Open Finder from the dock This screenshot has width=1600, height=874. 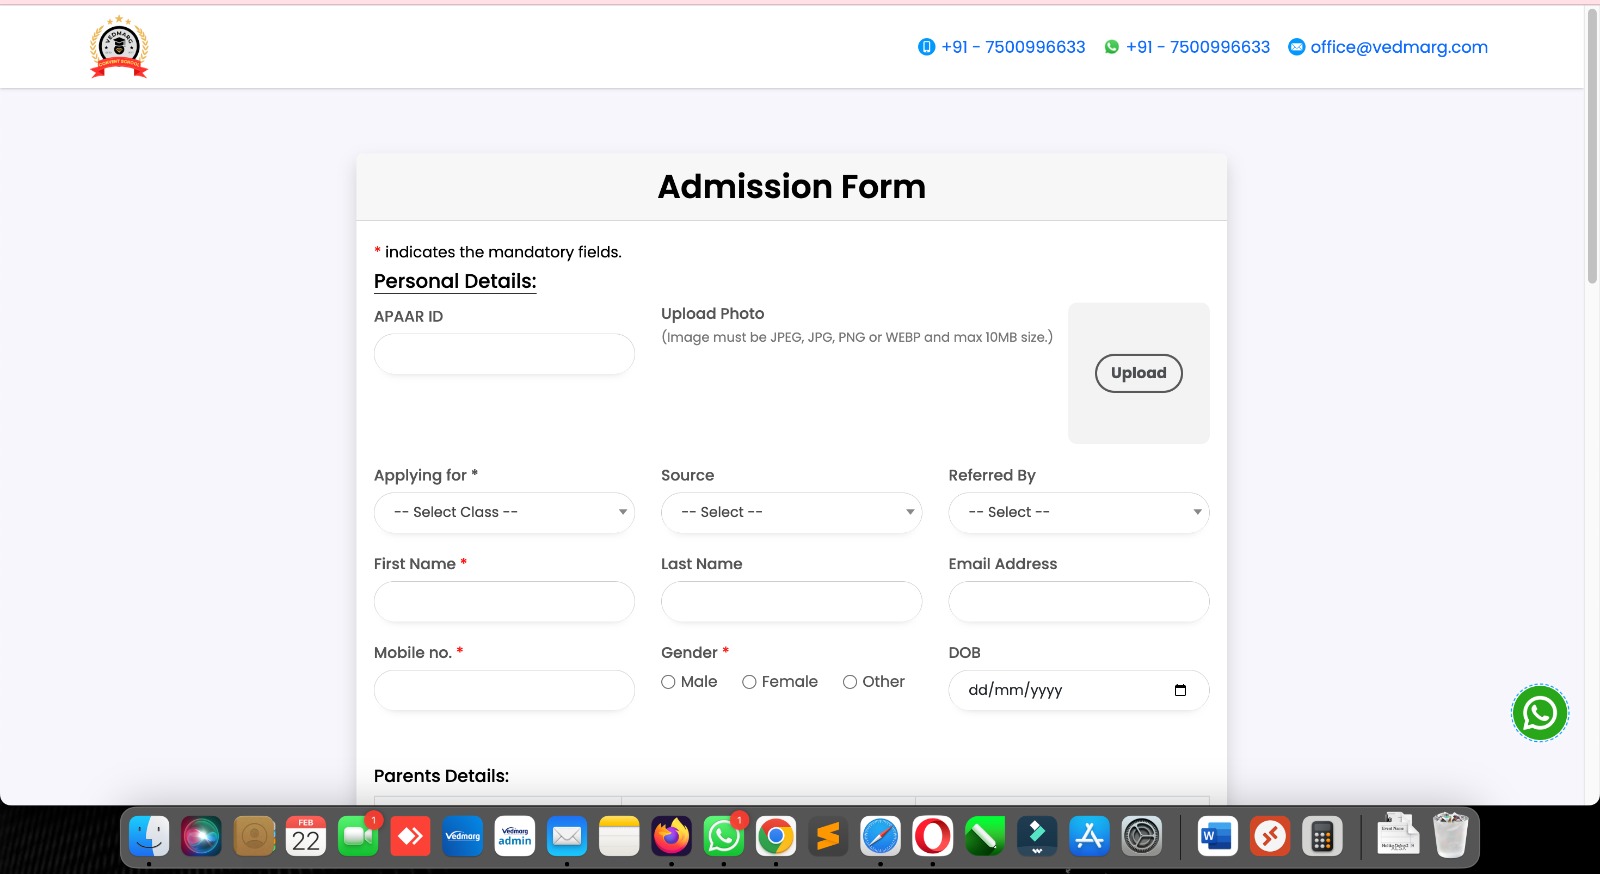pyautogui.click(x=149, y=836)
